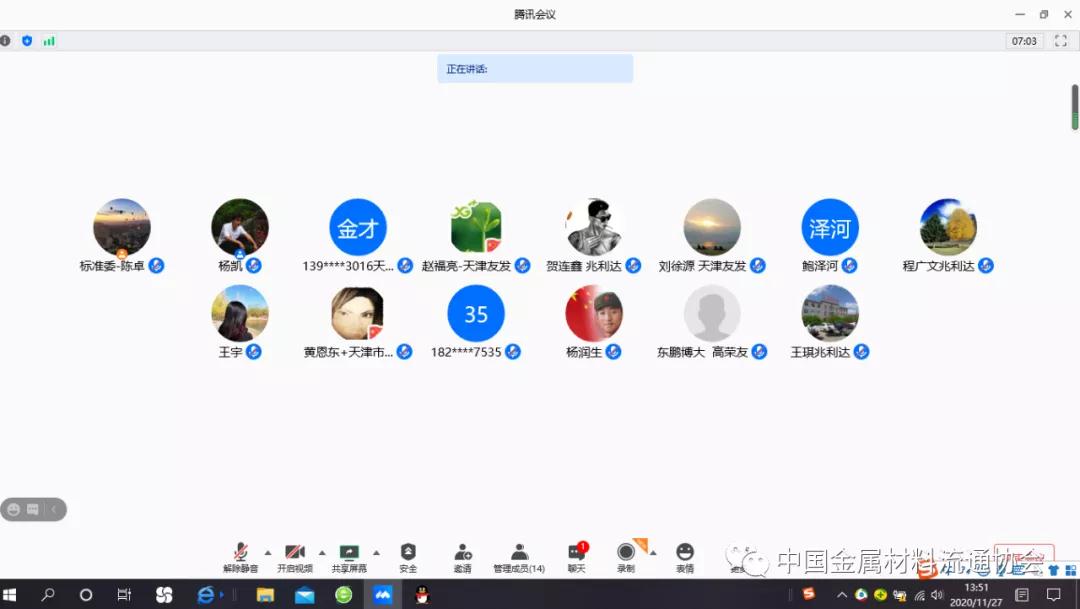Expand share options arrow beside 共享屏幕

[x=376, y=552]
